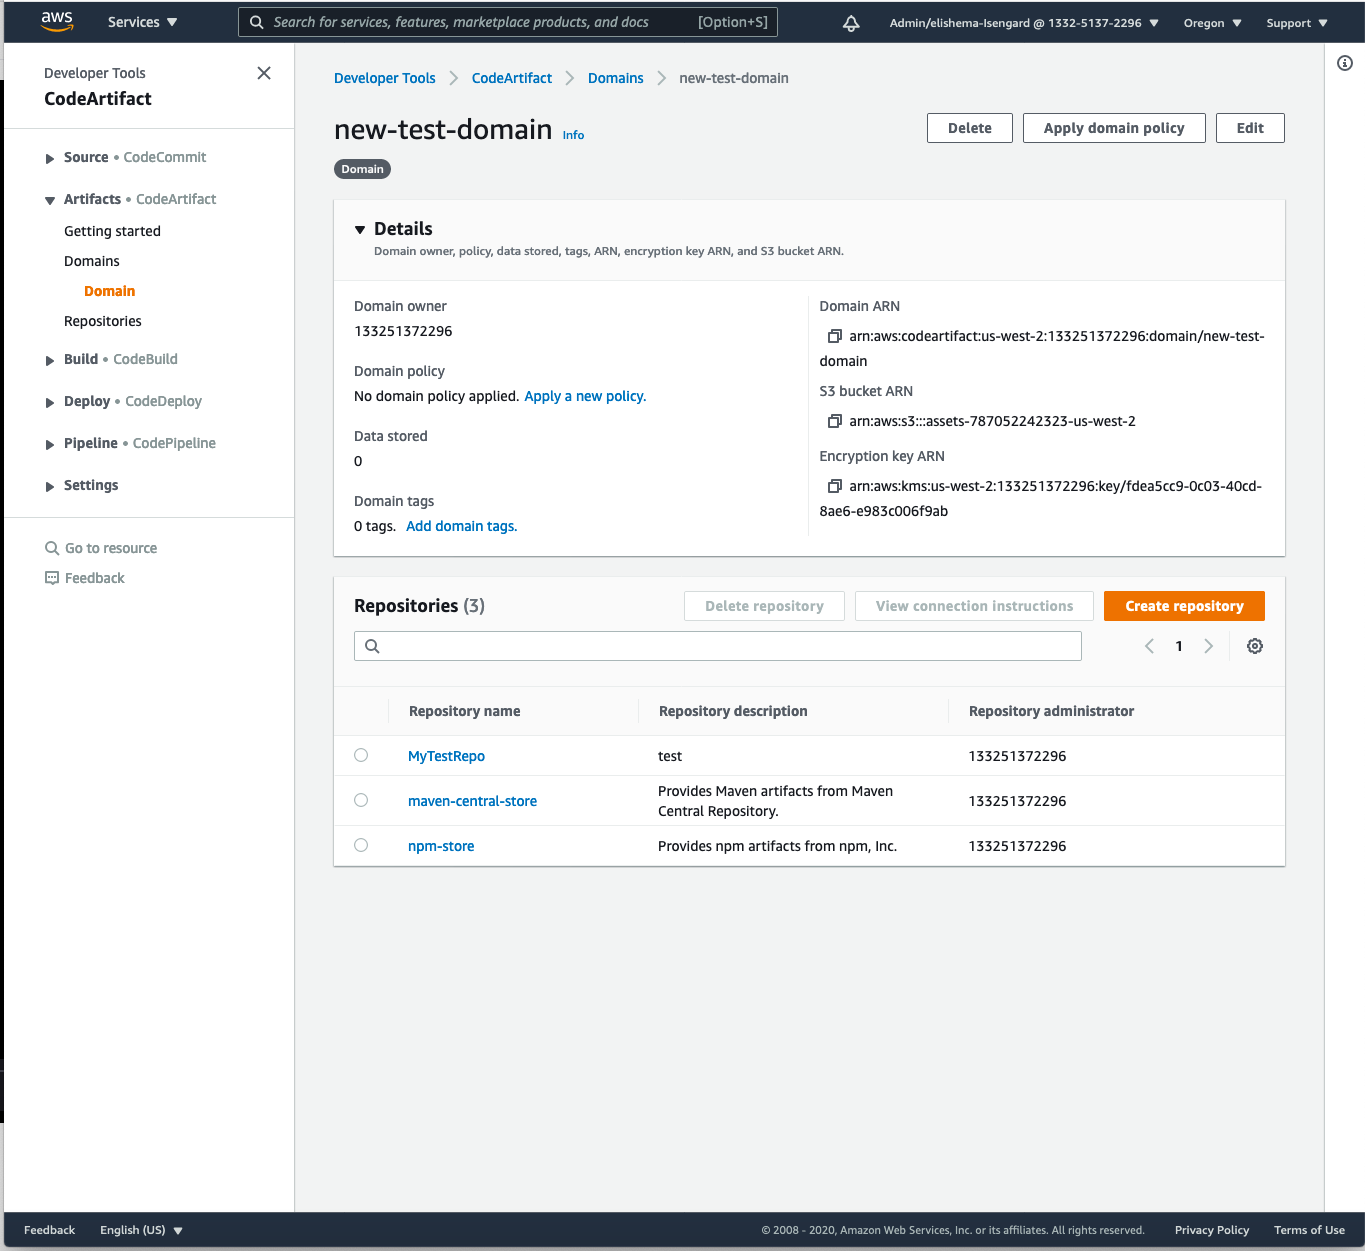Click the info circle icon at right

[x=1345, y=63]
